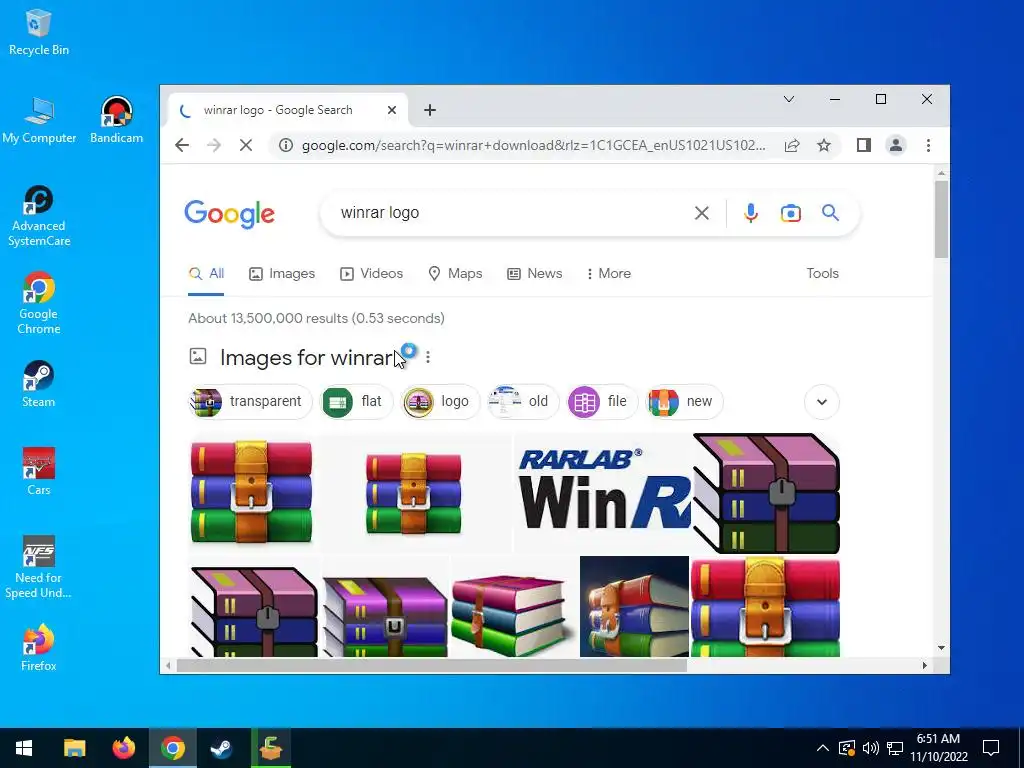Open Recycle Bin on the desktop
1024x768 pixels.
click(39, 33)
